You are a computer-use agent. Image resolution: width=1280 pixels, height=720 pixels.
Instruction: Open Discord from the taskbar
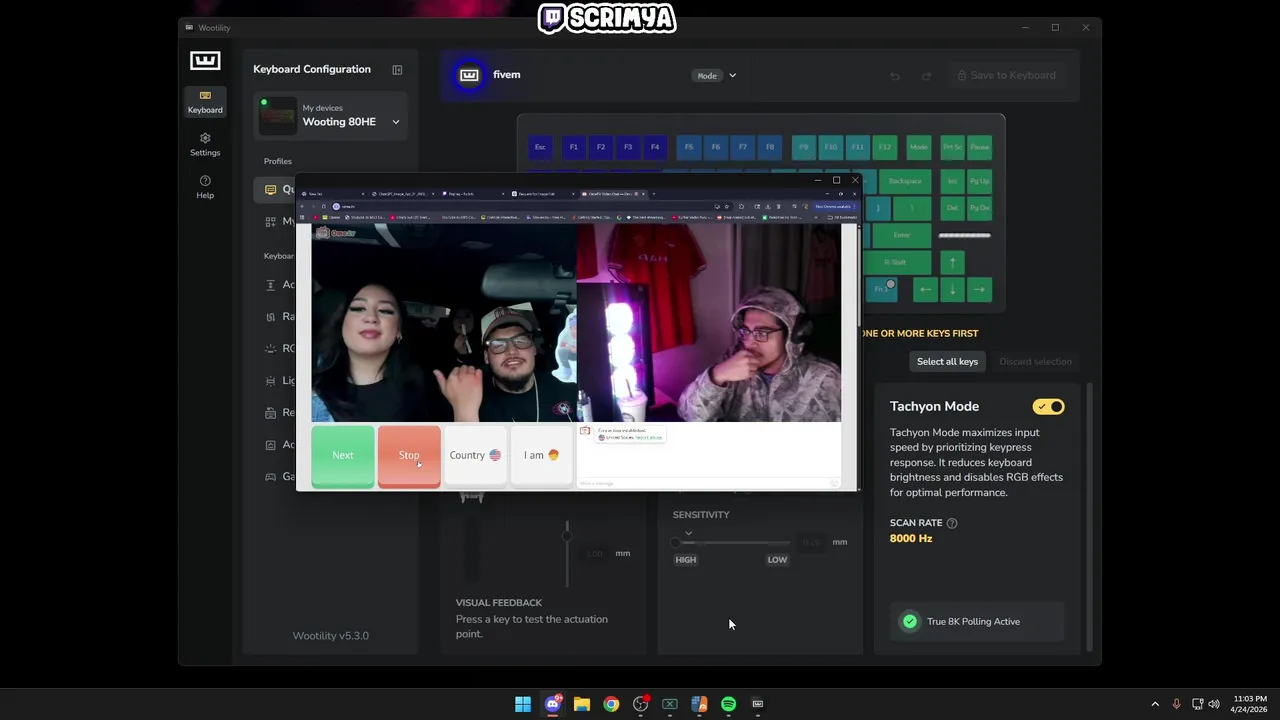pyautogui.click(x=552, y=704)
